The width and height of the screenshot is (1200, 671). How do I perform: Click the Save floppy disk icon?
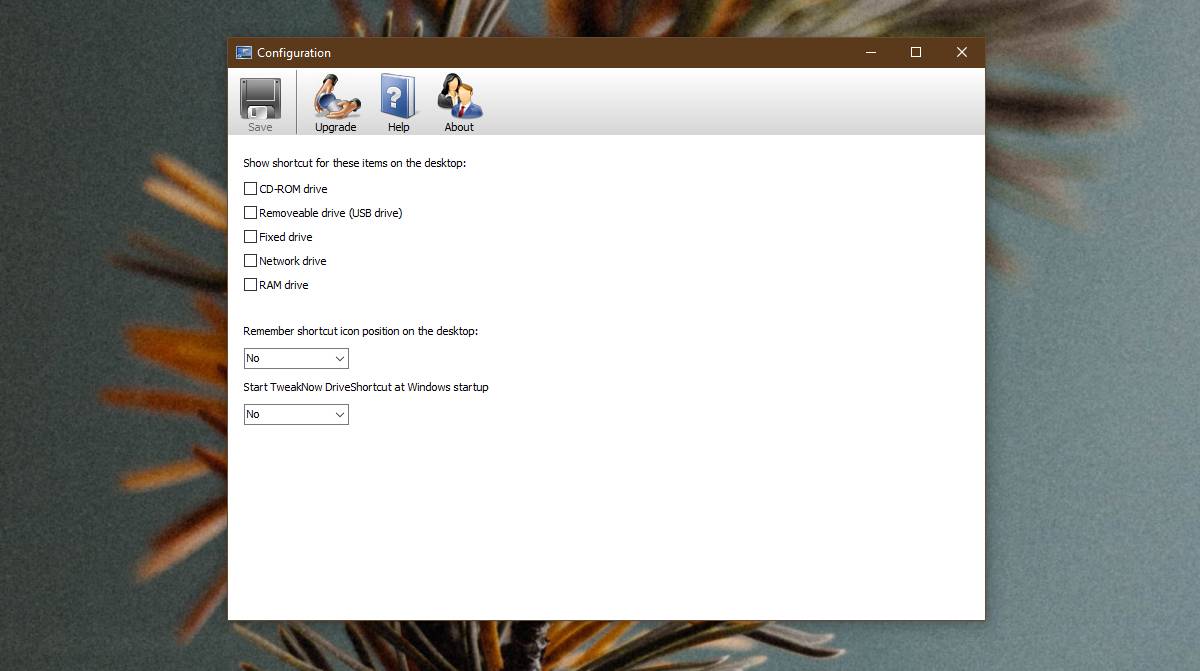click(260, 97)
